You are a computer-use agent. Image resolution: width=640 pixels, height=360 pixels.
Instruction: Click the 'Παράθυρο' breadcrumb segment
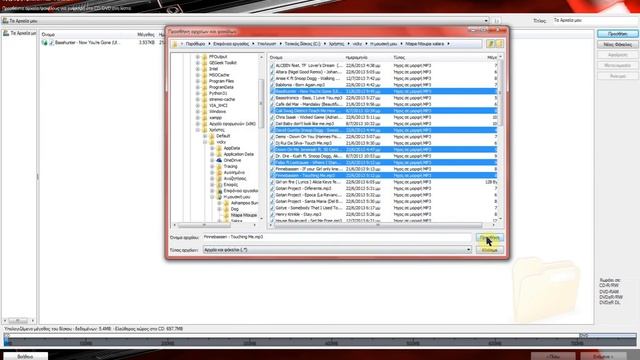click(195, 44)
